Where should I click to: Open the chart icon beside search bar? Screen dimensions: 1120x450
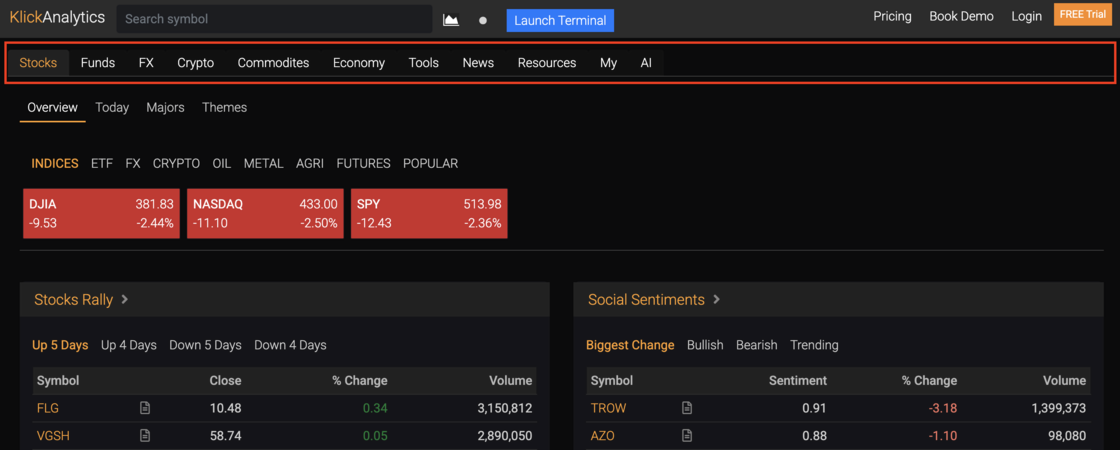click(x=451, y=20)
